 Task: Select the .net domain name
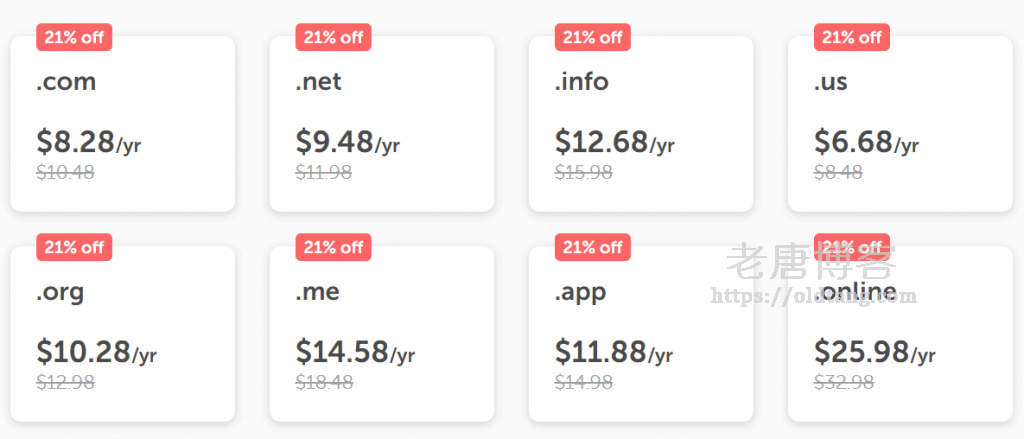click(x=318, y=82)
